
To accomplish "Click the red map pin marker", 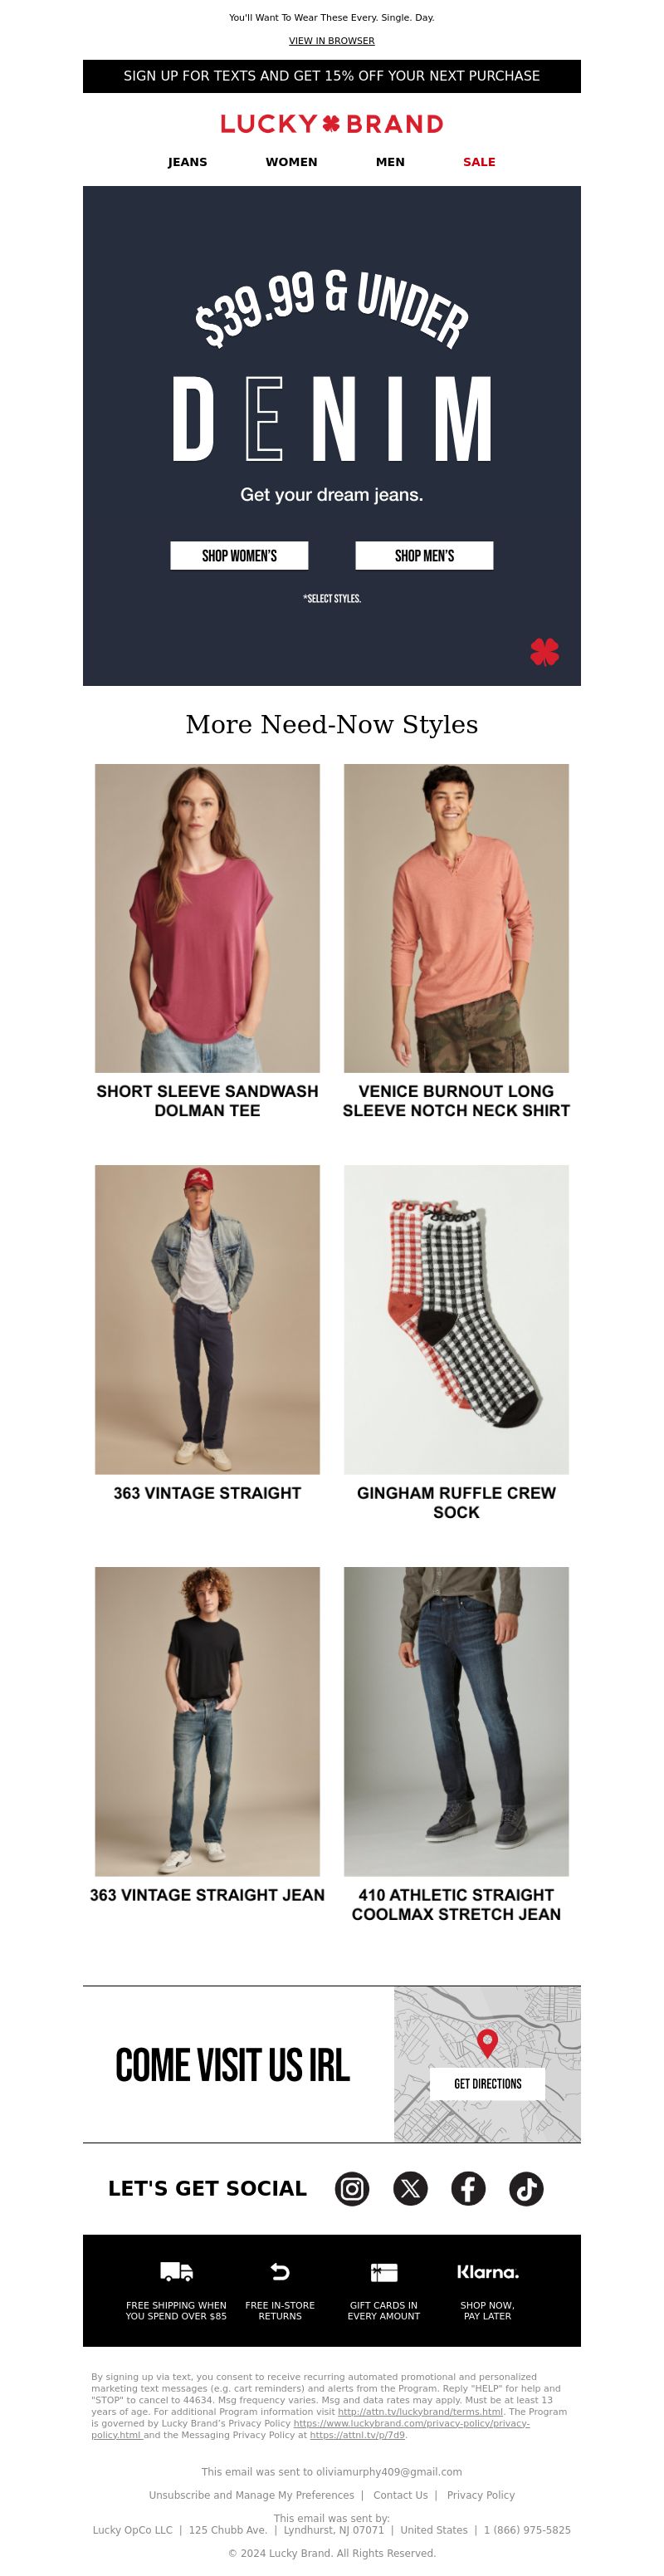I will 487,2043.
